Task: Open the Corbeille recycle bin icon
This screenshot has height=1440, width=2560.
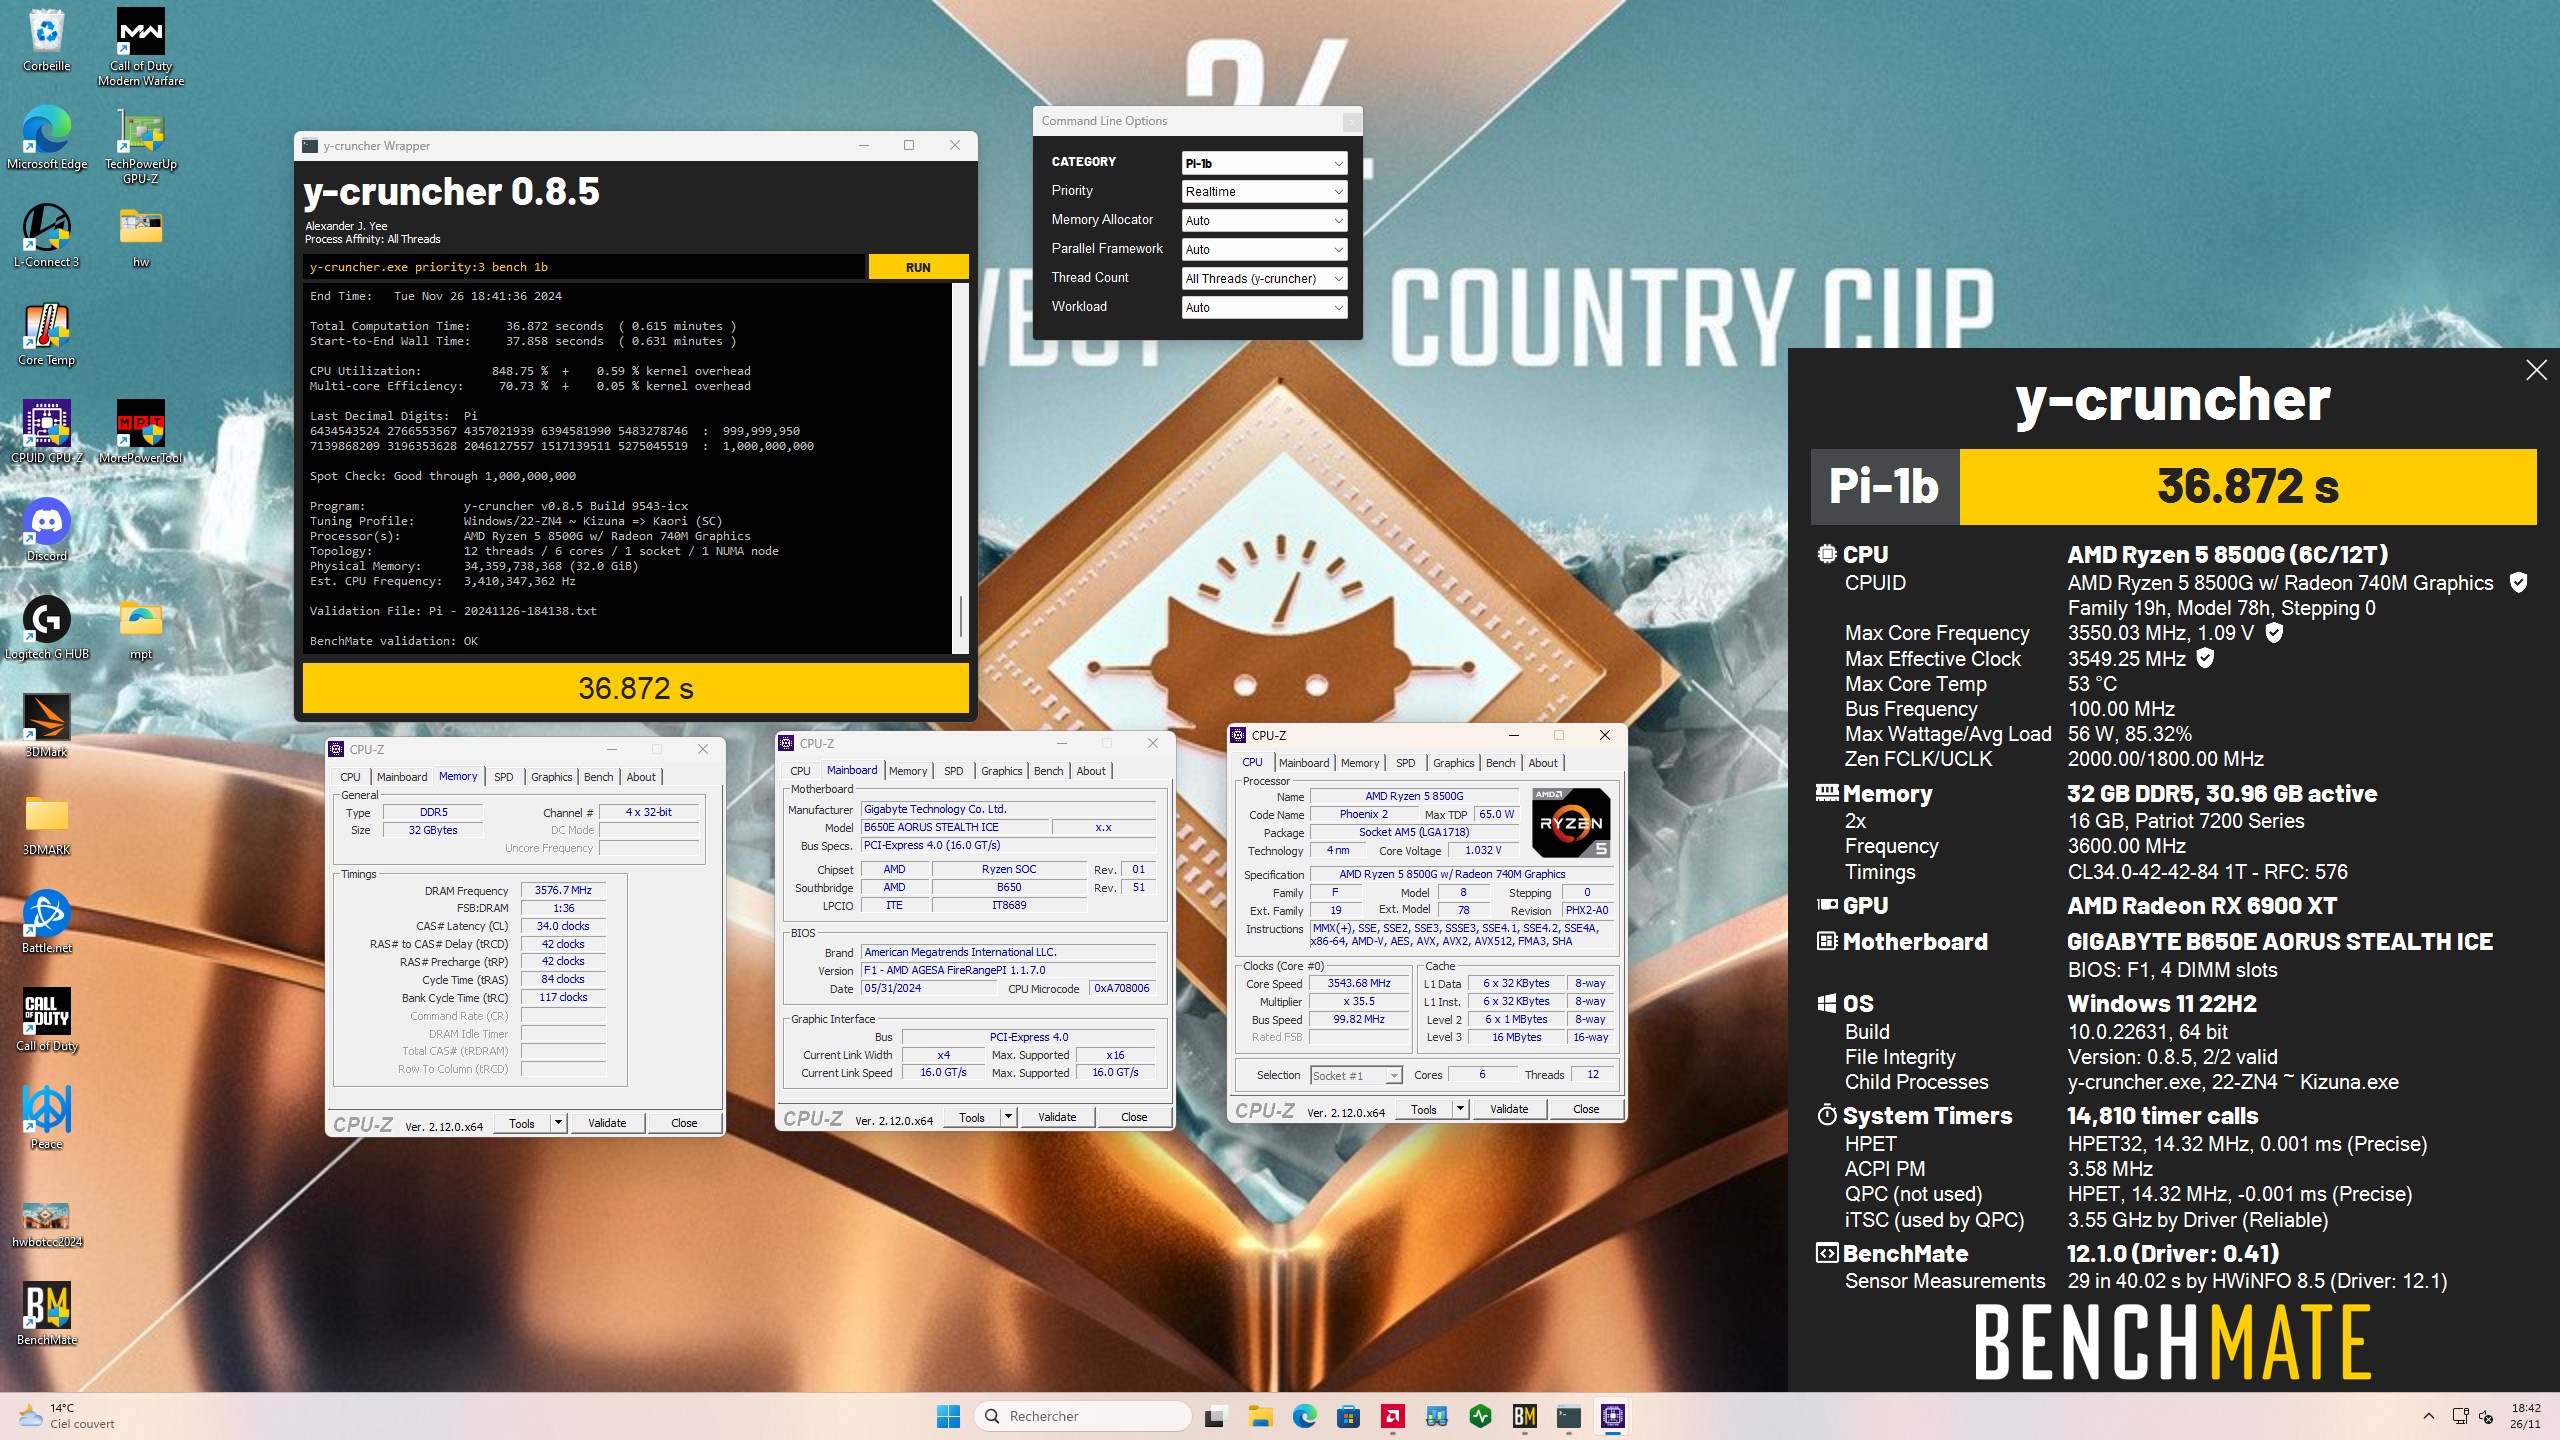Action: tap(46, 40)
